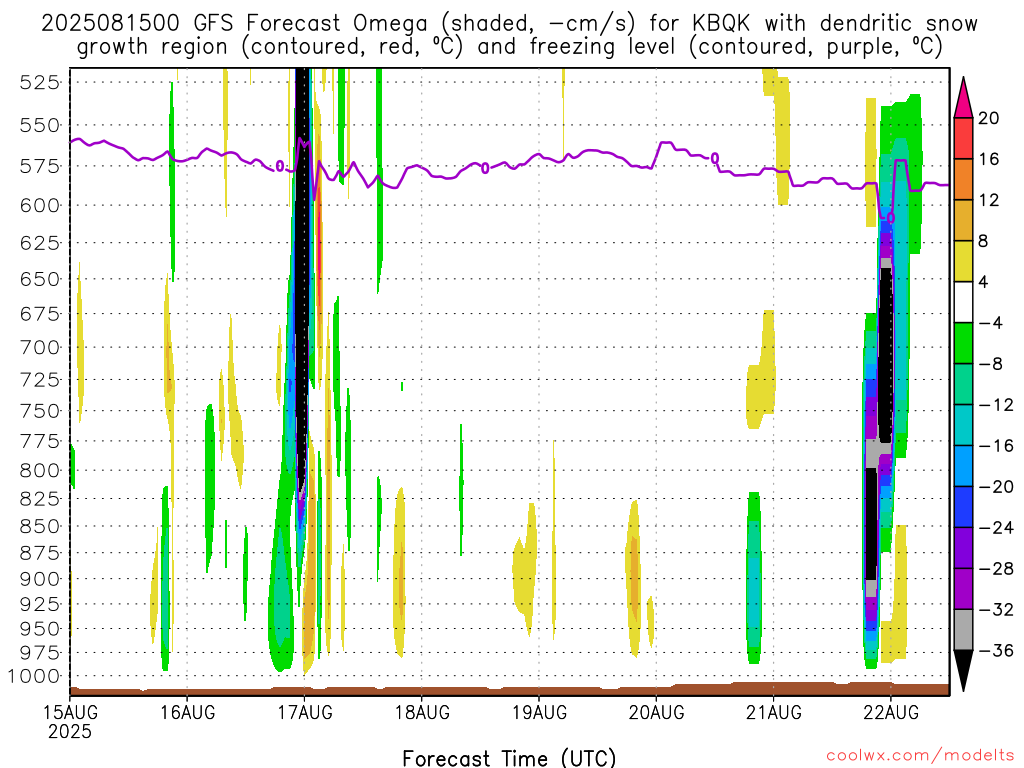Click the 550 pressure level label

(x=40, y=125)
